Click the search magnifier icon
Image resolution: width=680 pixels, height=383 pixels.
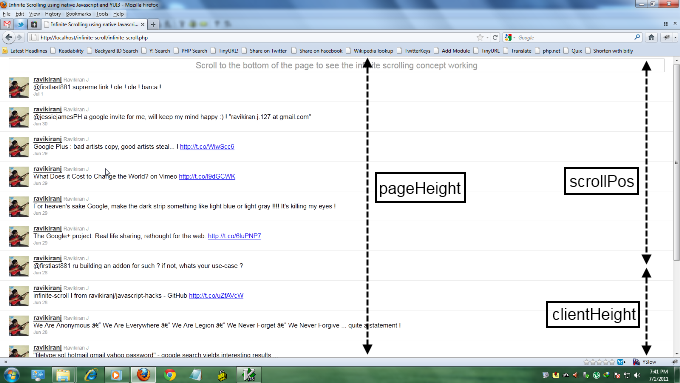[637, 37]
